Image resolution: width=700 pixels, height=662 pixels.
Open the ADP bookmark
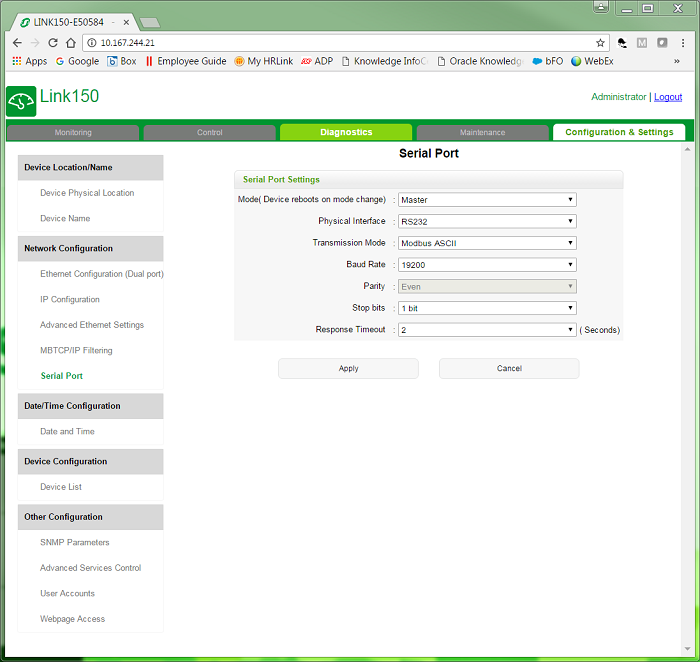pos(317,61)
